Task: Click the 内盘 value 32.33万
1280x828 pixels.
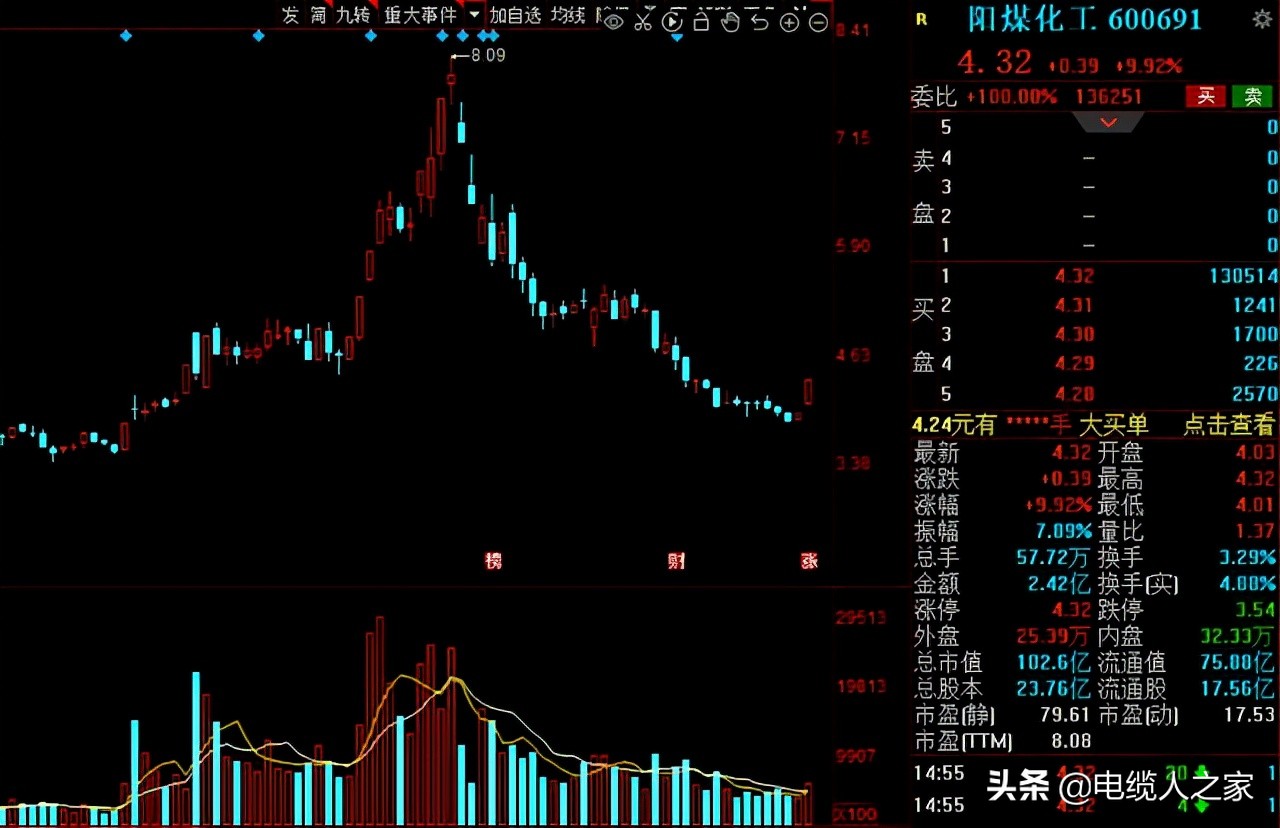Action: (1238, 635)
